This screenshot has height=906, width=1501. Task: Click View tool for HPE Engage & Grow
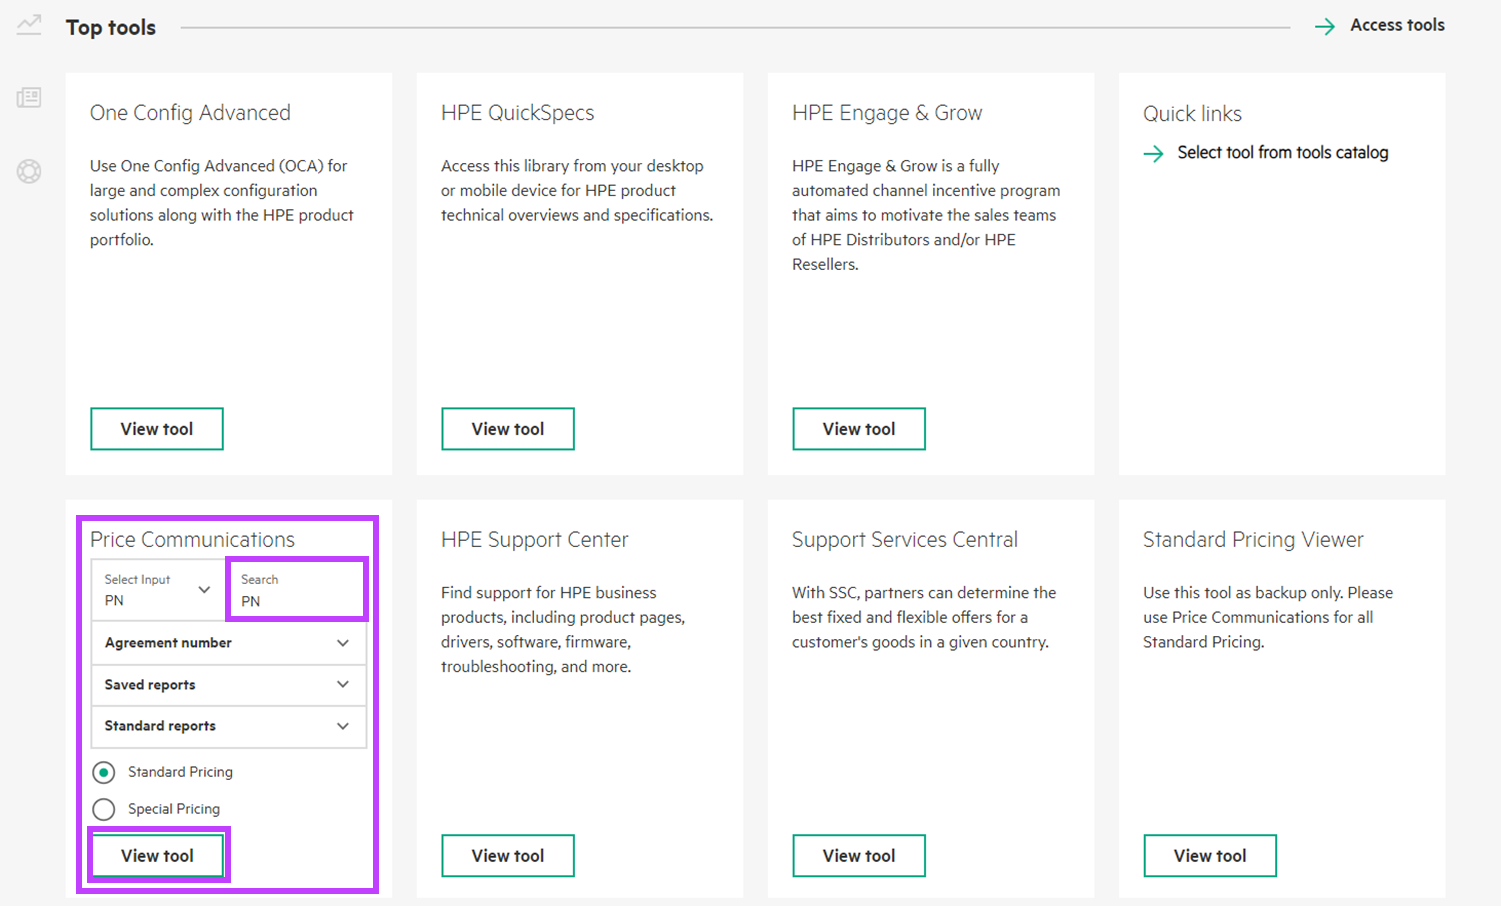click(x=859, y=429)
